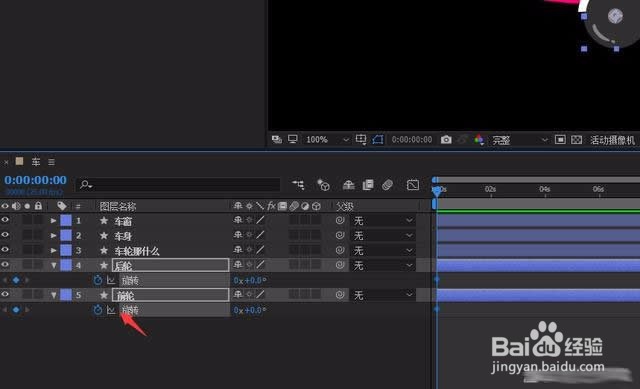Close the 车 timeline tab

click(x=6, y=162)
